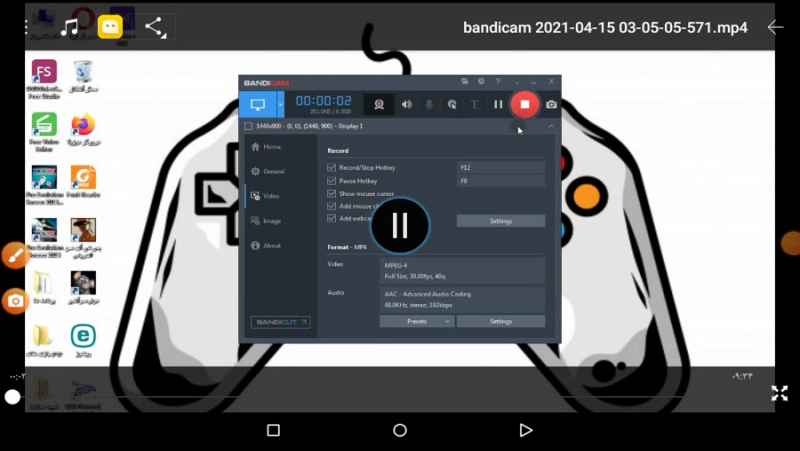
Task: Click the BANDICUT button in sidebar
Action: click(x=281, y=322)
